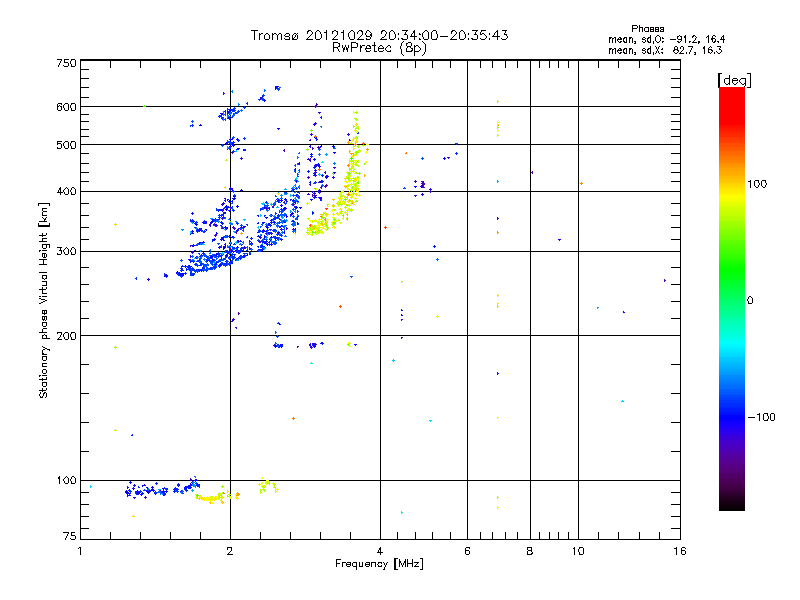Click the plot title 'Tromsø 20121029 20:34:00-20:35:43'
Screen dimensions: 800x600
379,35
